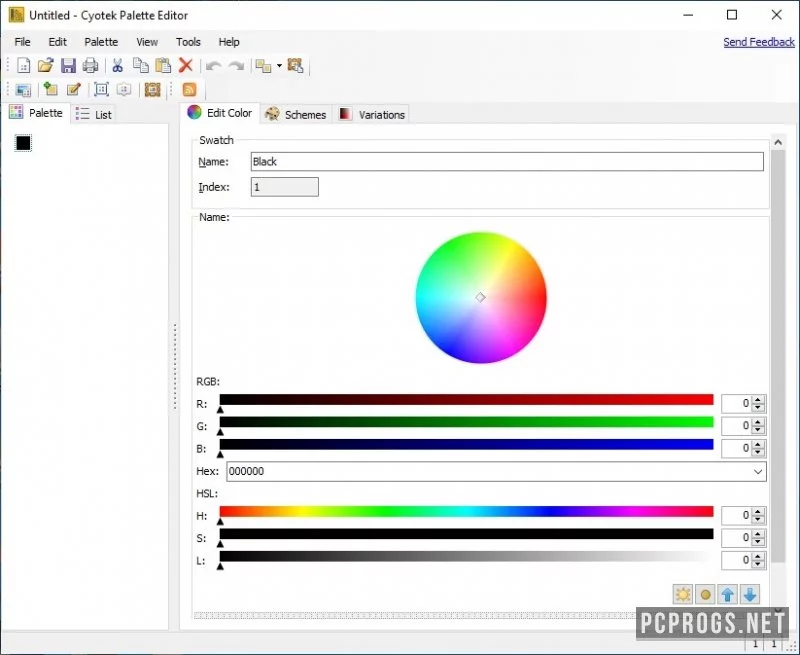800x655 pixels.
Task: Switch to the Palette tab
Action: click(37, 113)
